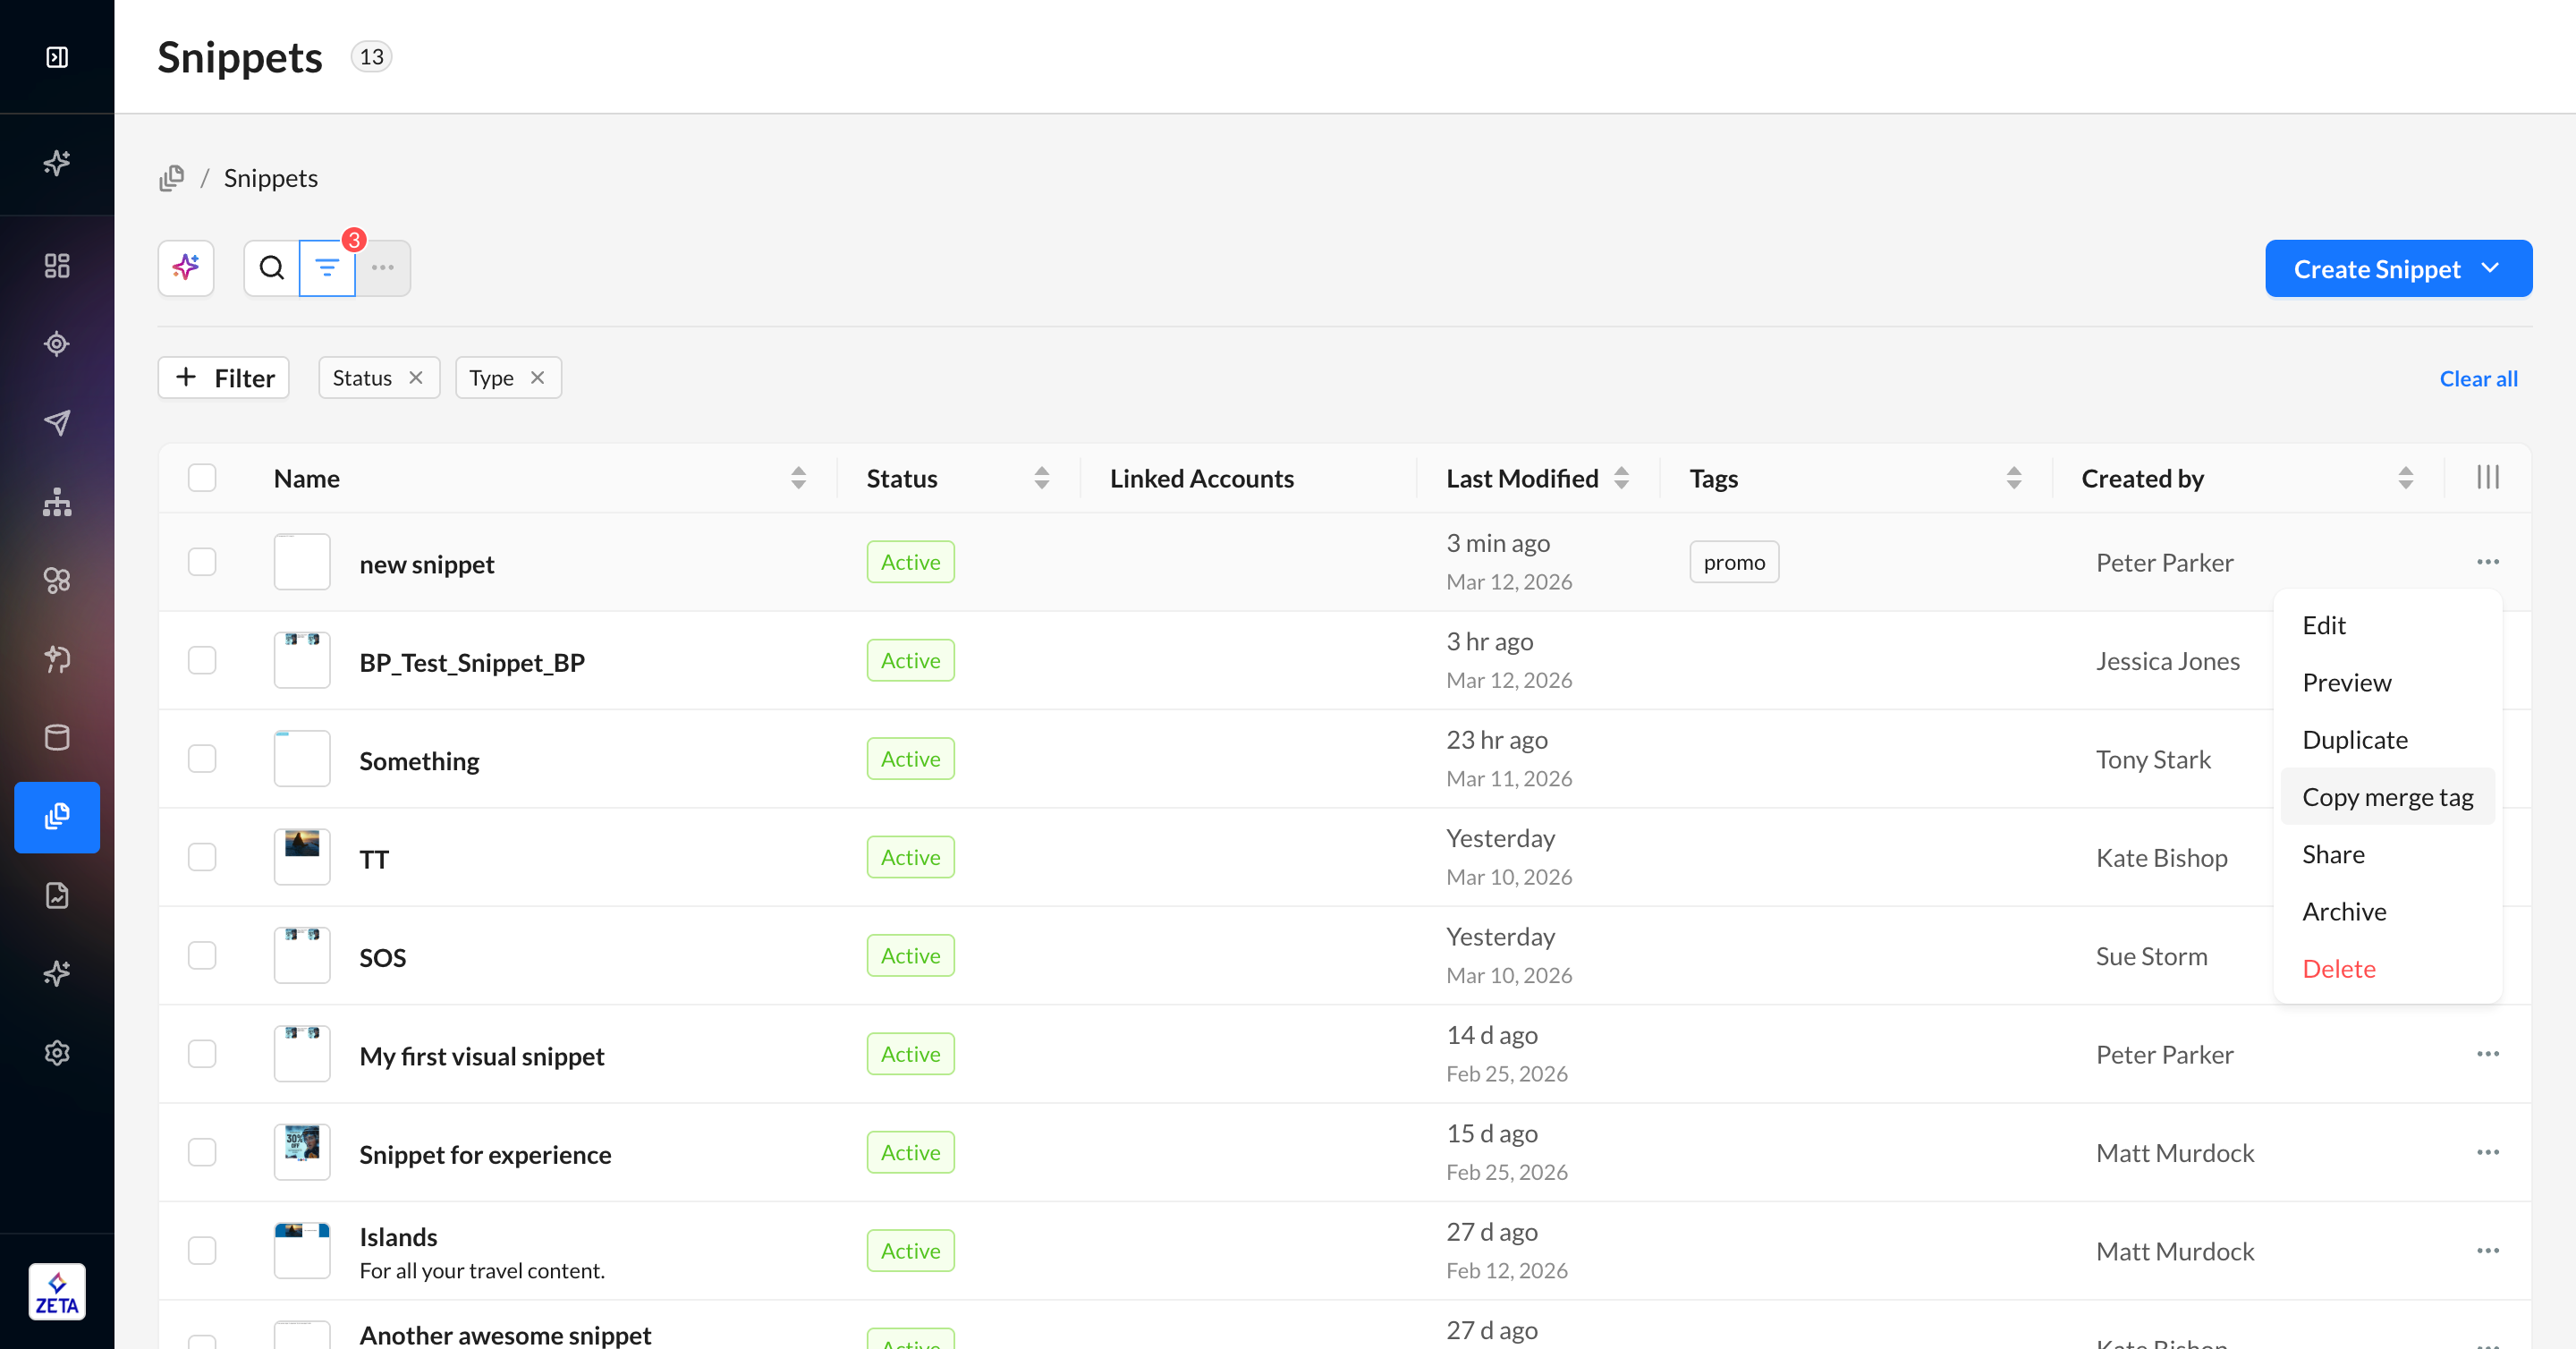Open the database cylinder sidebar icon
Image resolution: width=2576 pixels, height=1349 pixels.
(x=57, y=738)
